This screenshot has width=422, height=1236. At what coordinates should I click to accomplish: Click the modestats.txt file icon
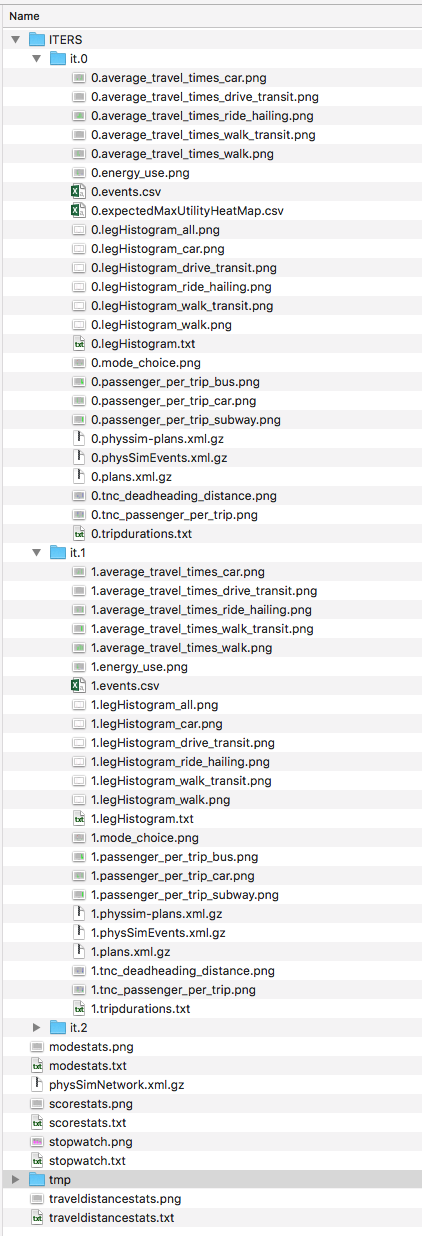point(37,1066)
